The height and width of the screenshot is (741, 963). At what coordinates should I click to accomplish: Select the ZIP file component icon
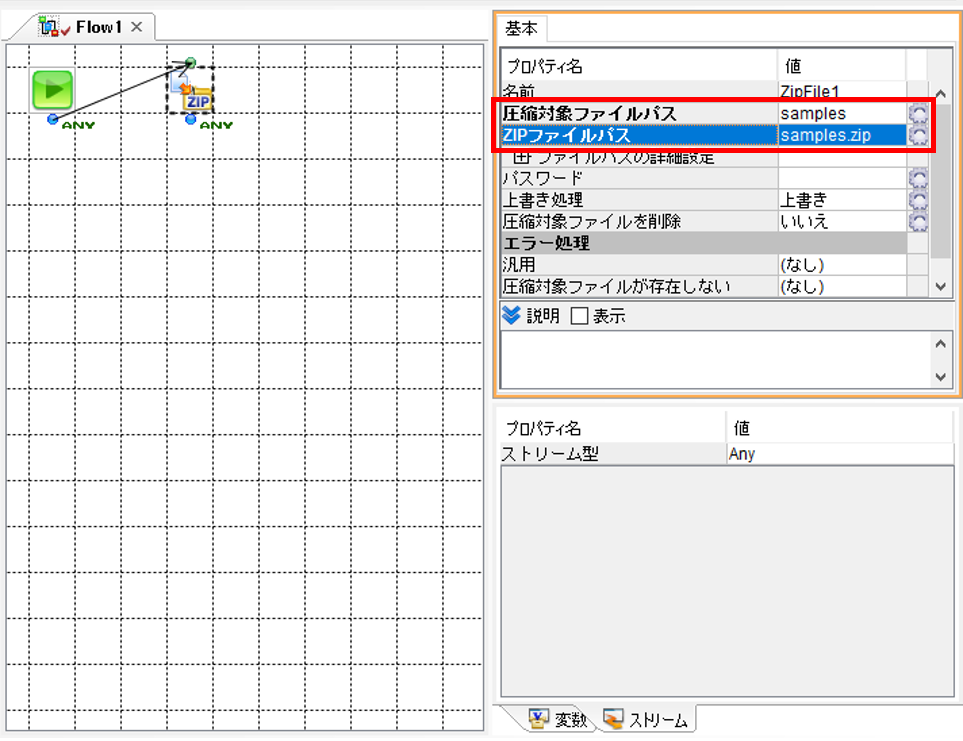(x=191, y=91)
